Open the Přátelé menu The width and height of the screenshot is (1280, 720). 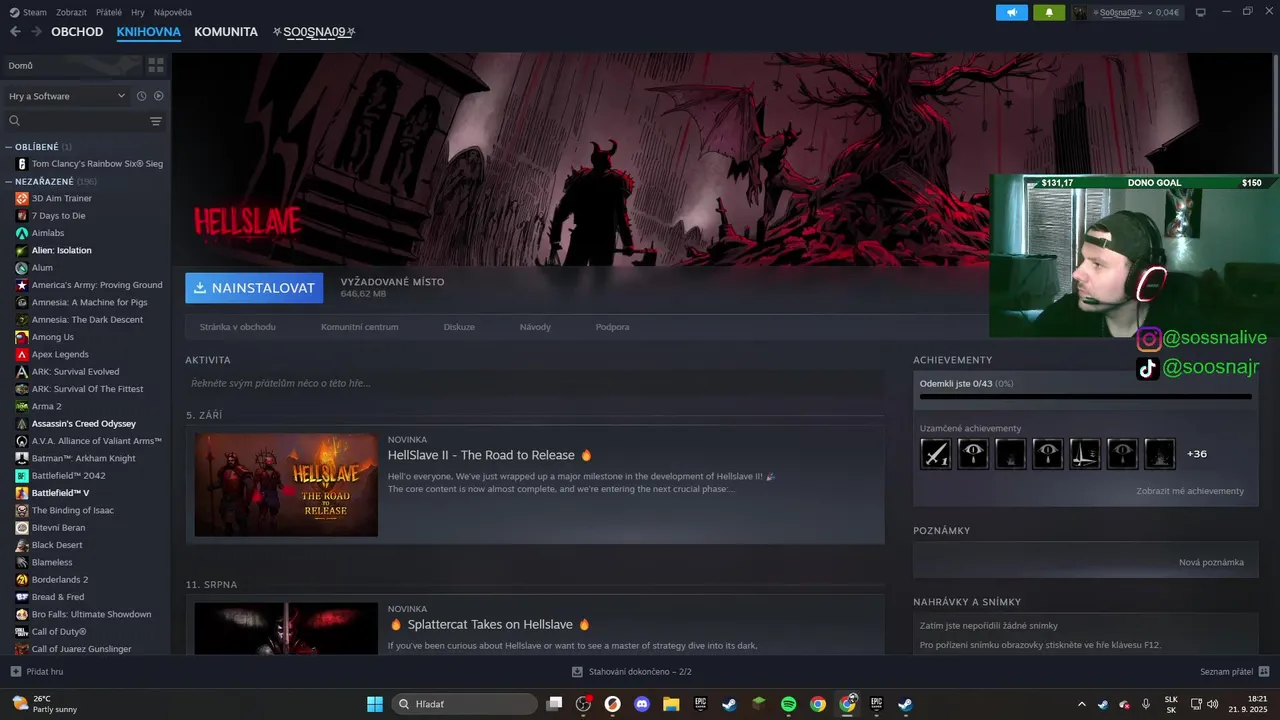pos(109,12)
